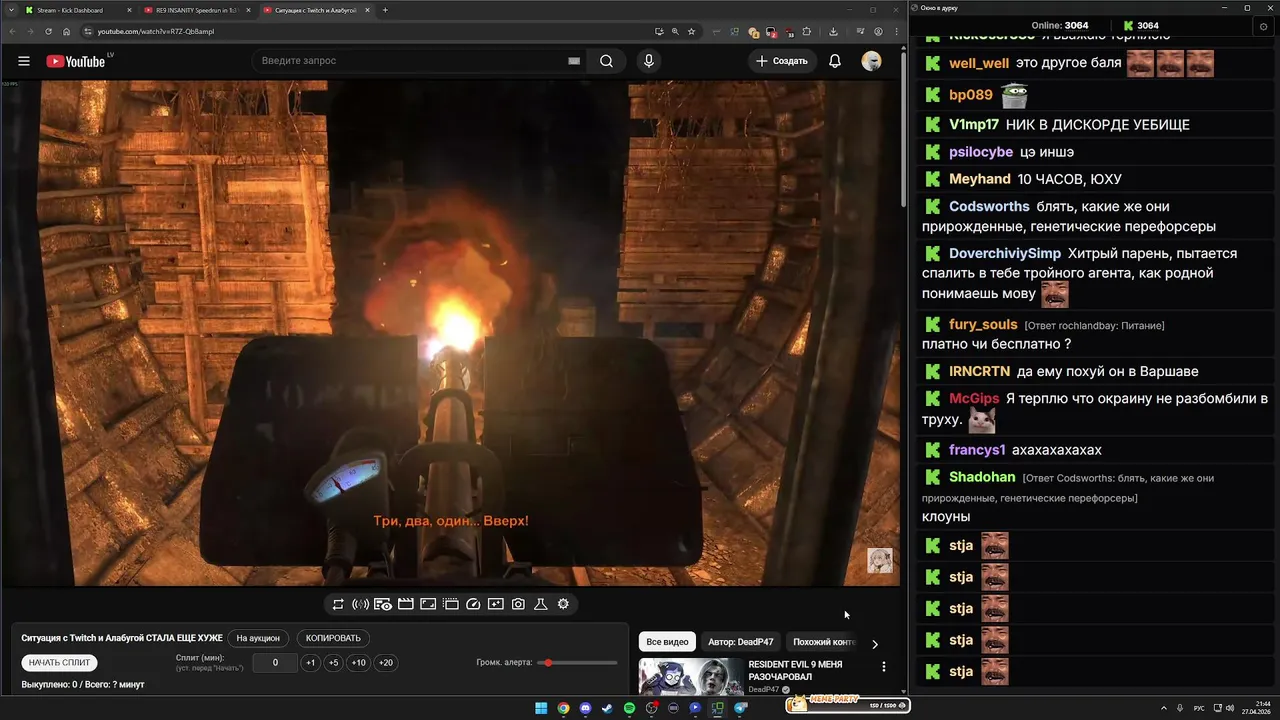Adjust the Громк. алерта volume slider

577,663
